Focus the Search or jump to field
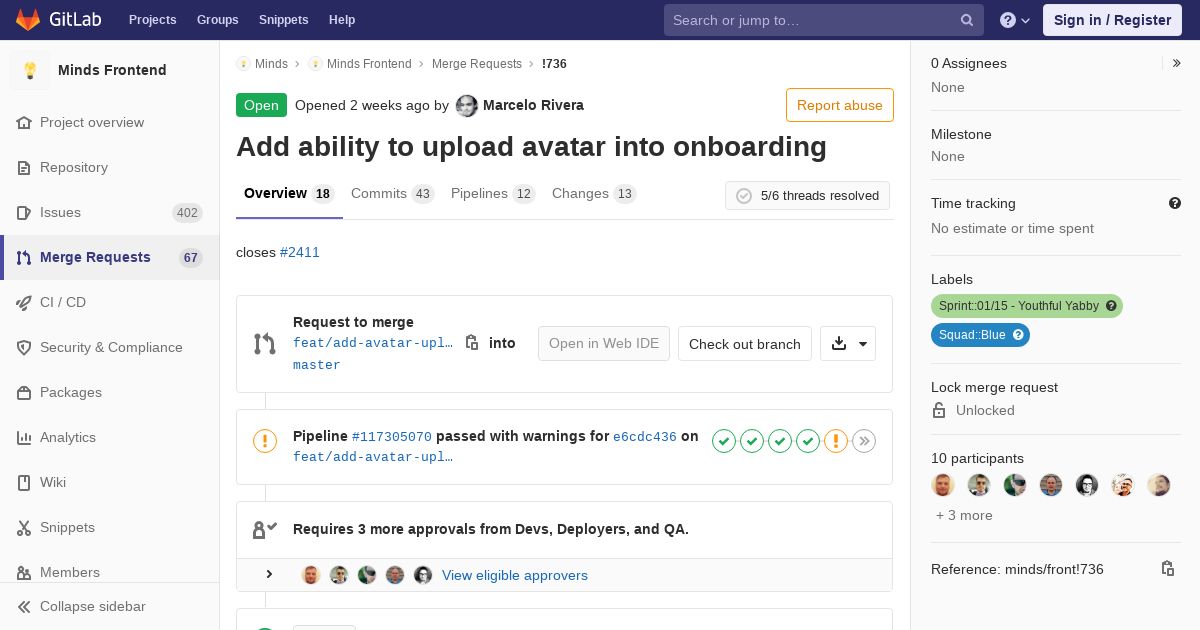The height and width of the screenshot is (630, 1200). [824, 20]
